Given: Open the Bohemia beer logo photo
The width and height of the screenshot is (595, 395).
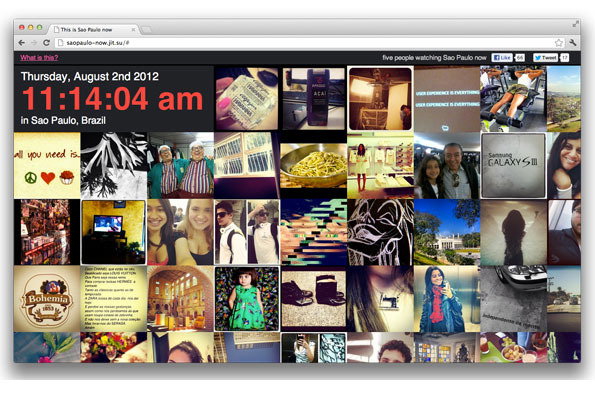Looking at the screenshot, I should click(x=47, y=299).
